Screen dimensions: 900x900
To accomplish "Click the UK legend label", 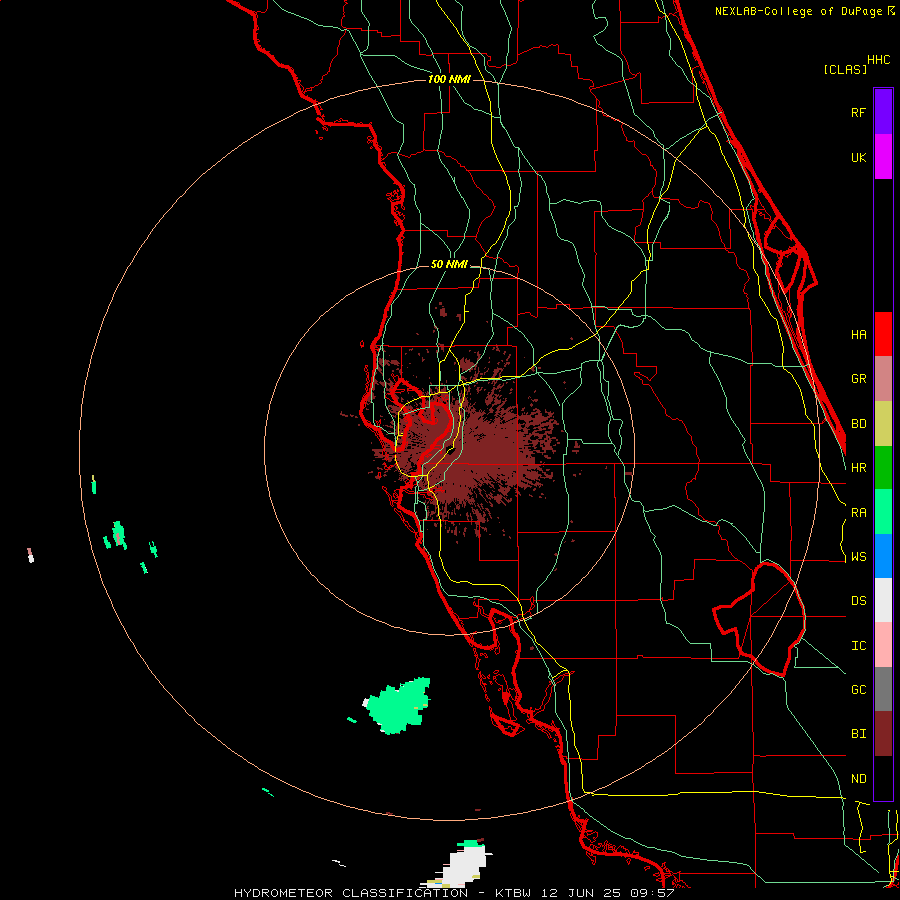I will point(858,157).
